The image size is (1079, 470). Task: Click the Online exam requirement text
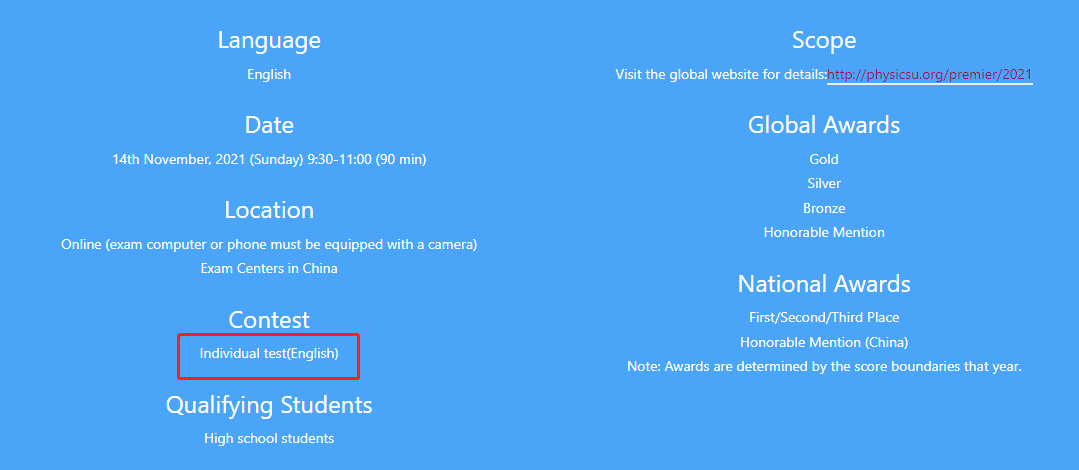pos(269,244)
